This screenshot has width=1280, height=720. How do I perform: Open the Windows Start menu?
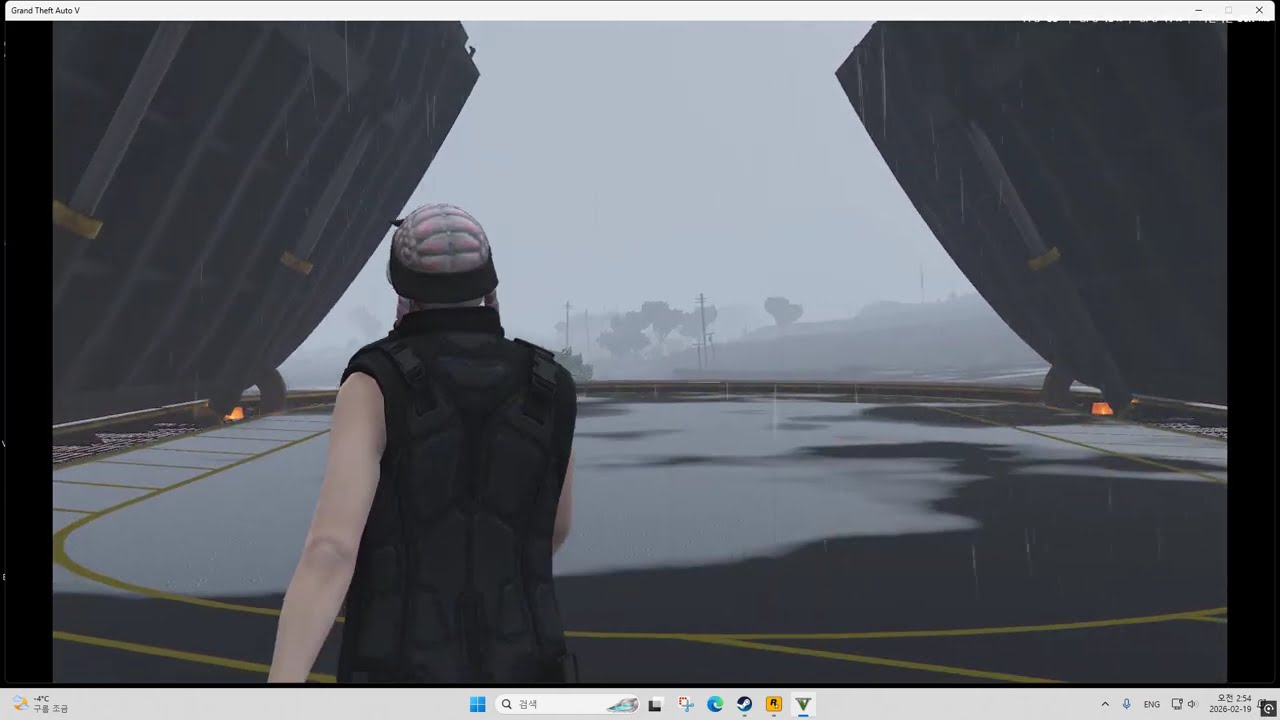point(477,704)
